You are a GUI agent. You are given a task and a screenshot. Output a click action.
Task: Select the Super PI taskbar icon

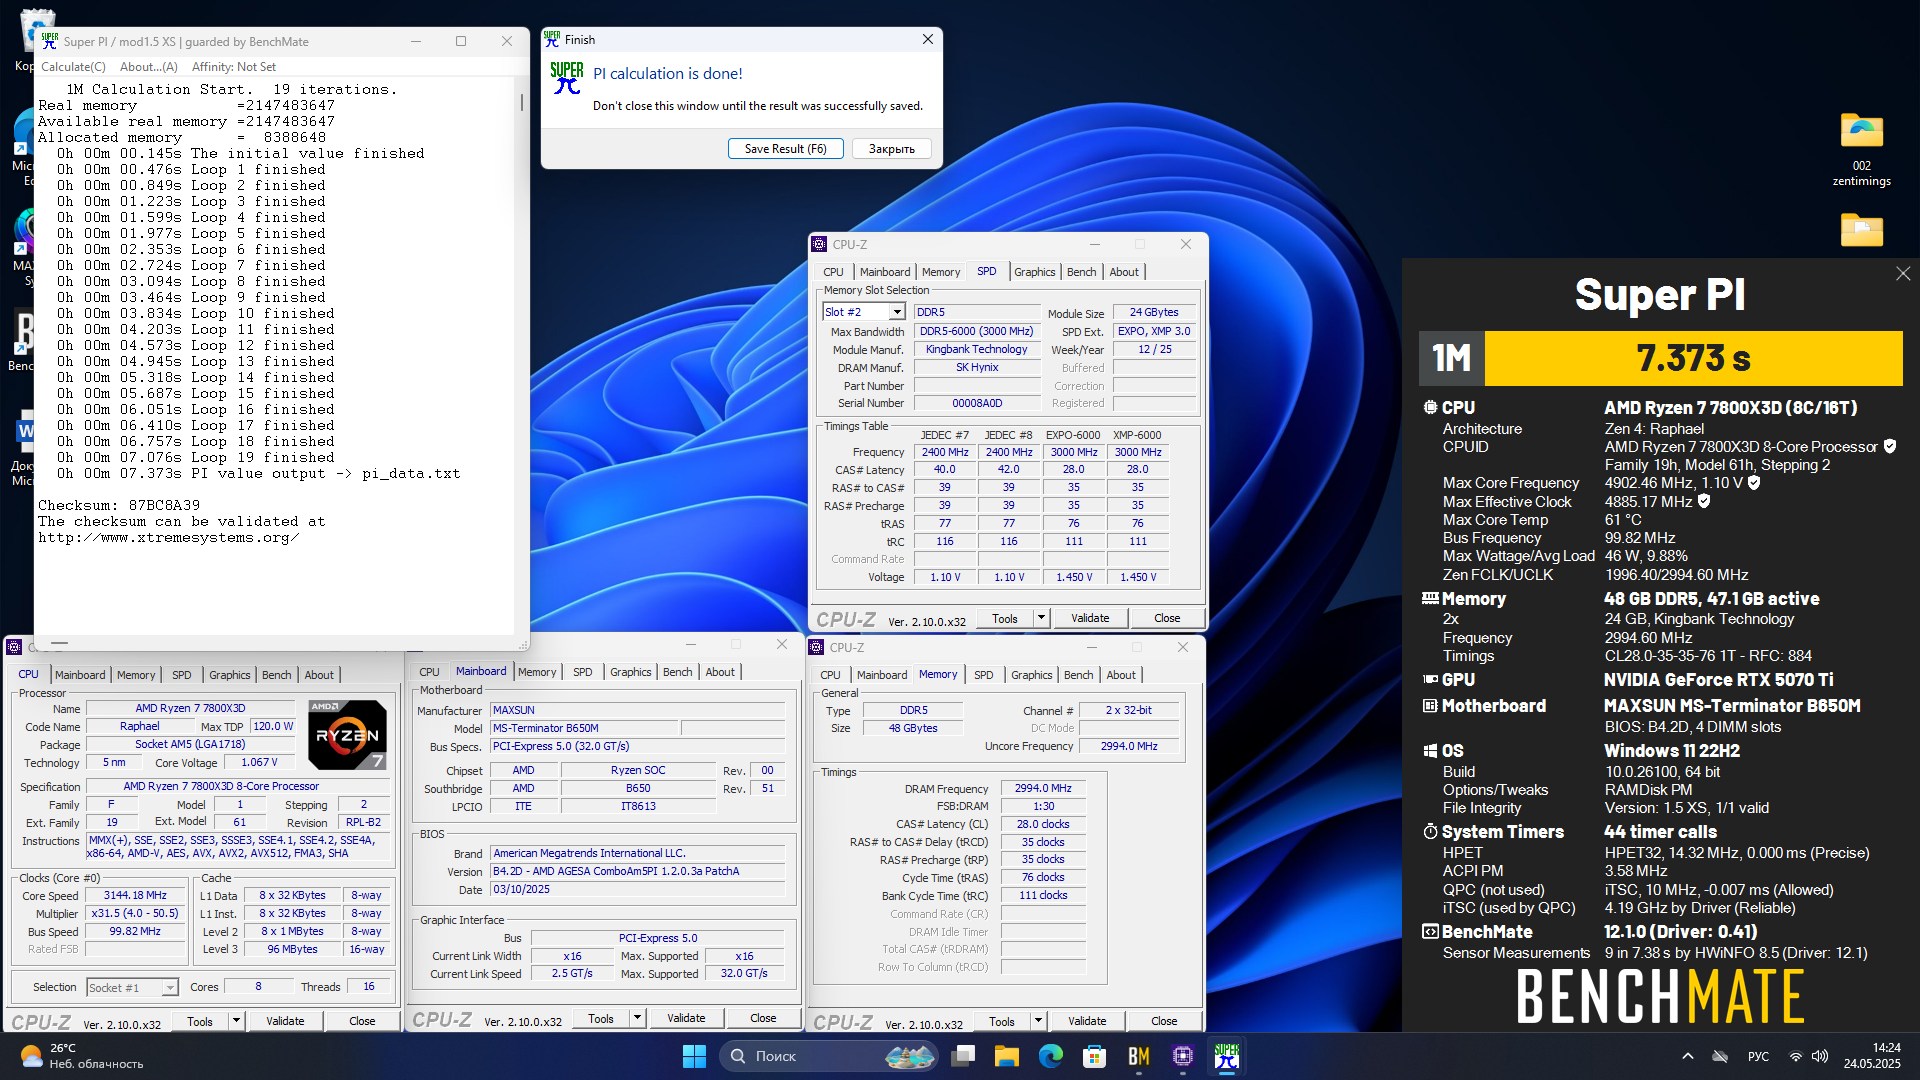(1227, 1056)
